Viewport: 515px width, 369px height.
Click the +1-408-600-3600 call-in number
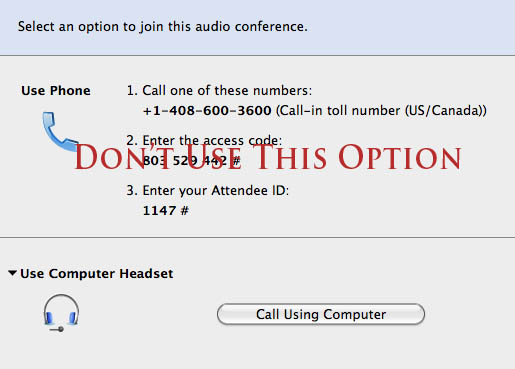(x=207, y=111)
